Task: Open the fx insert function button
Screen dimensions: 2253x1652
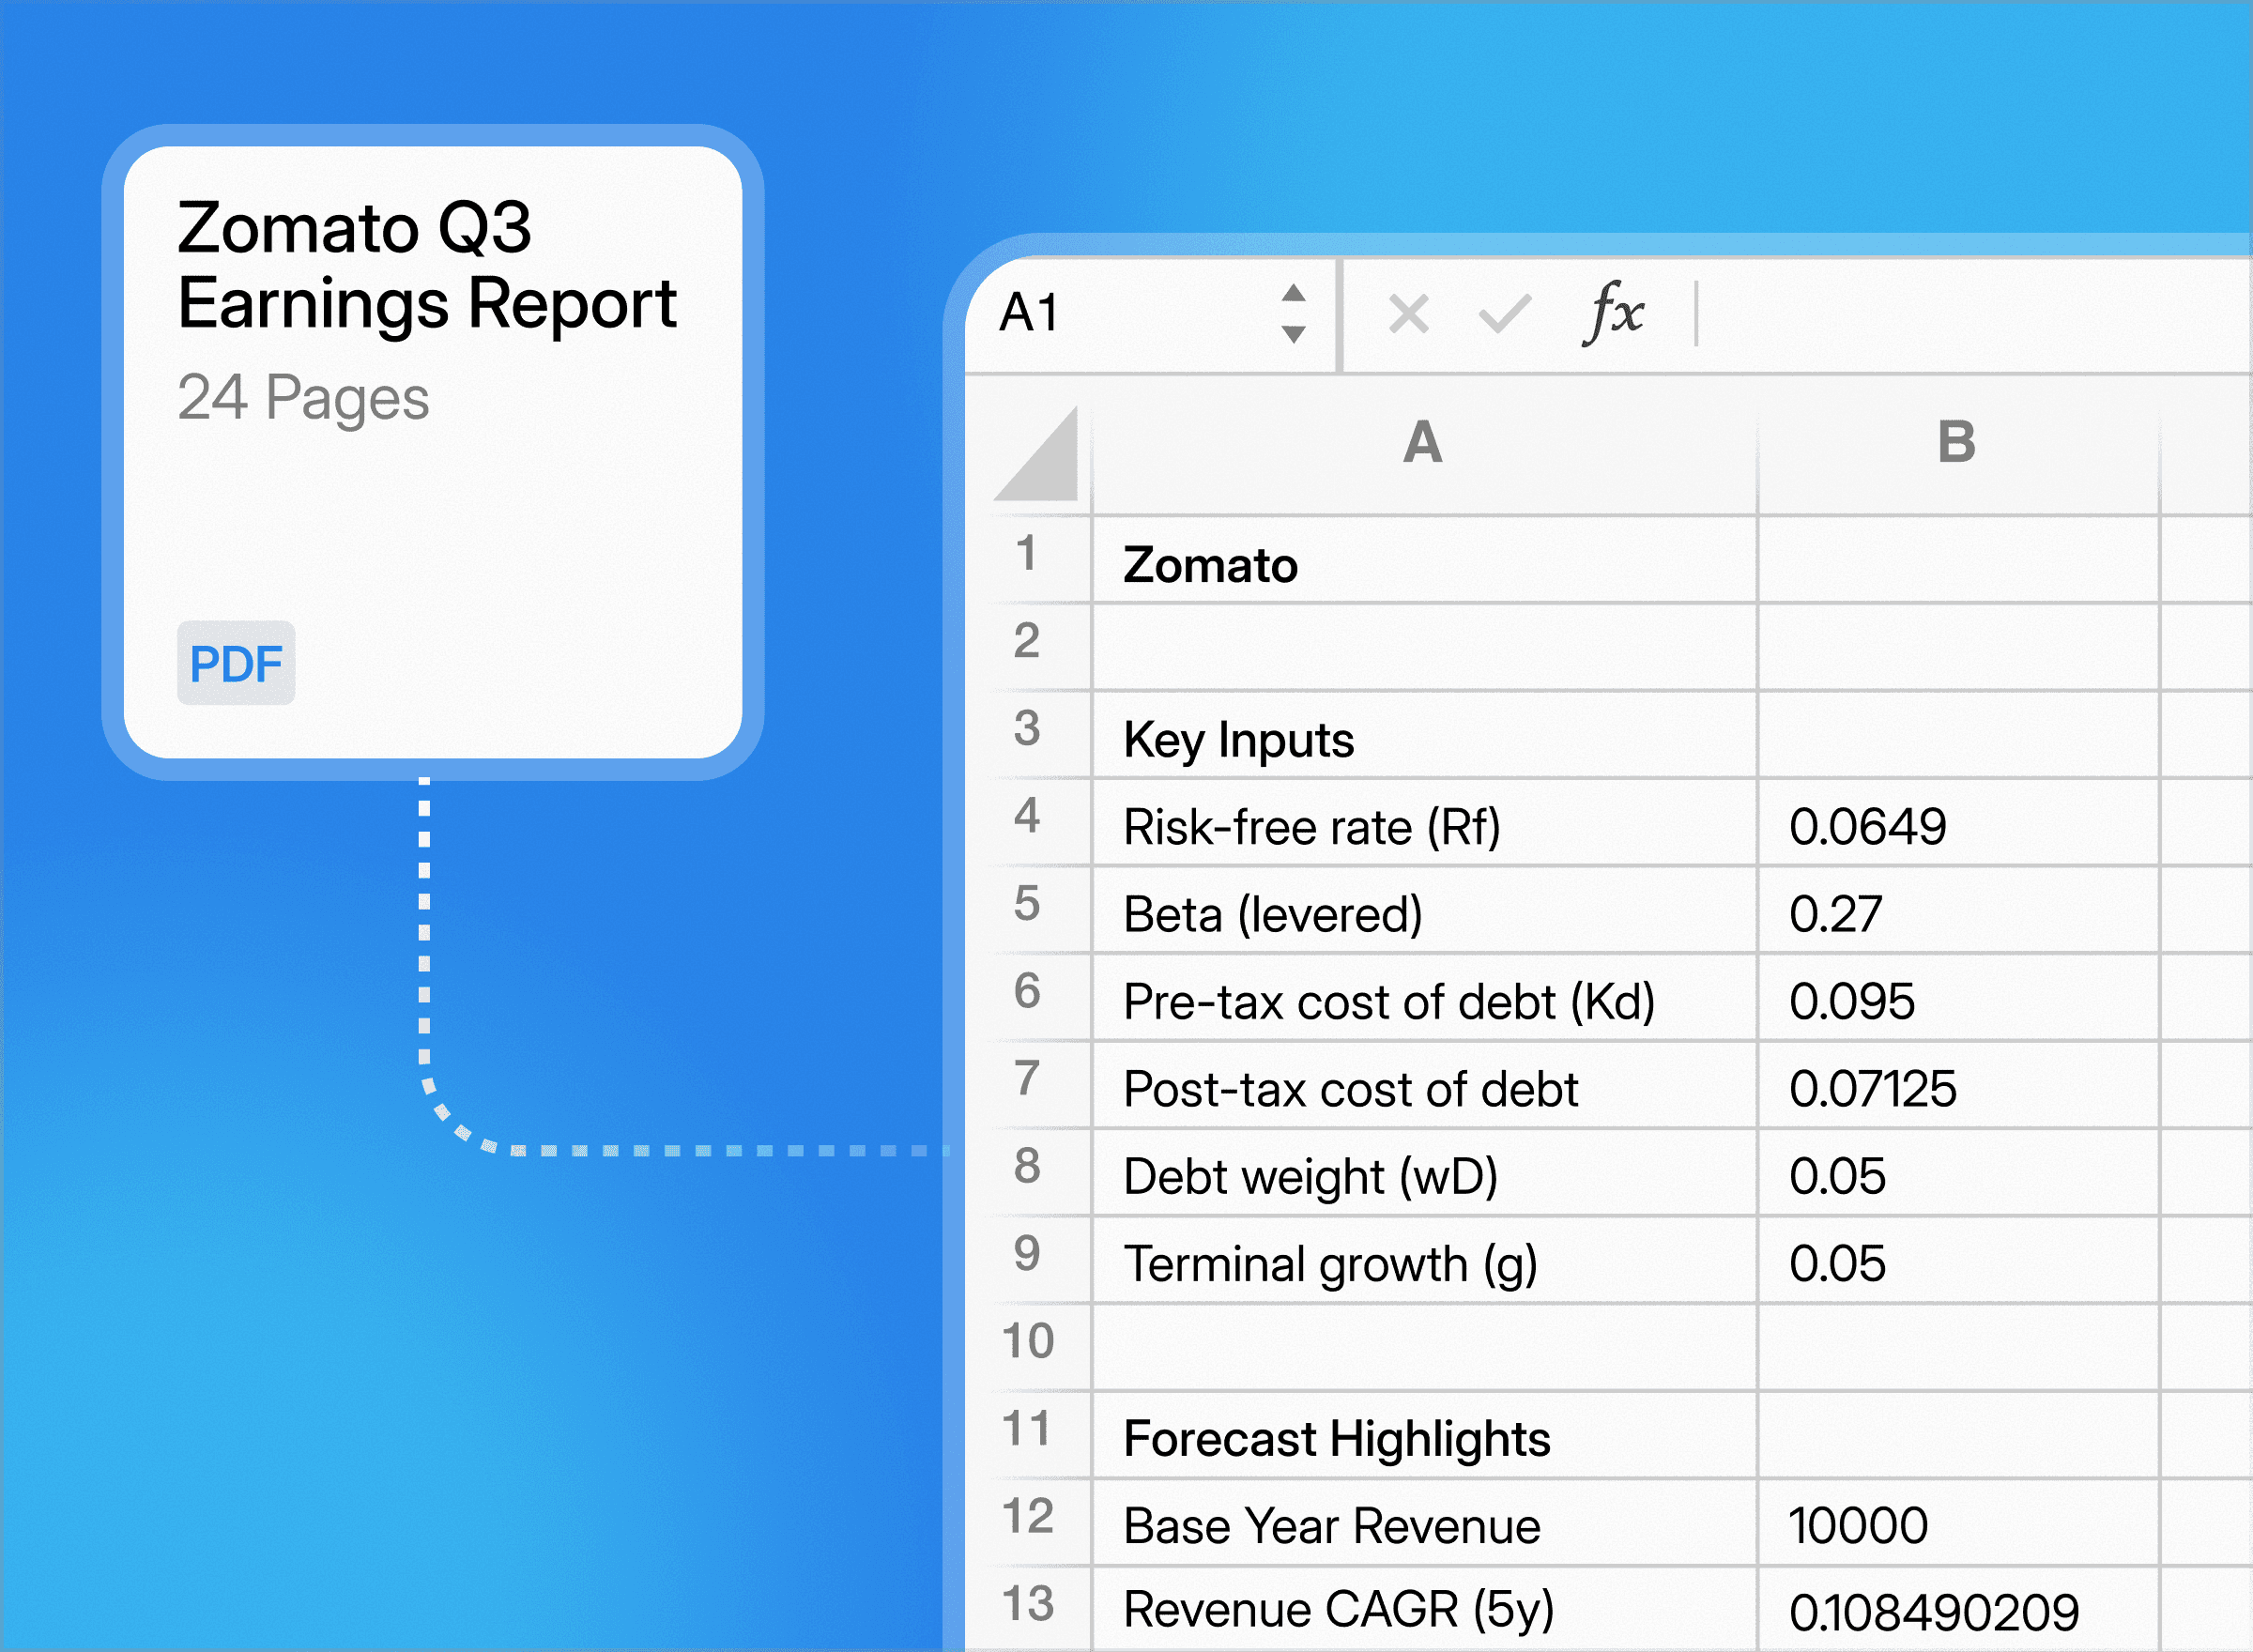Action: [1612, 312]
